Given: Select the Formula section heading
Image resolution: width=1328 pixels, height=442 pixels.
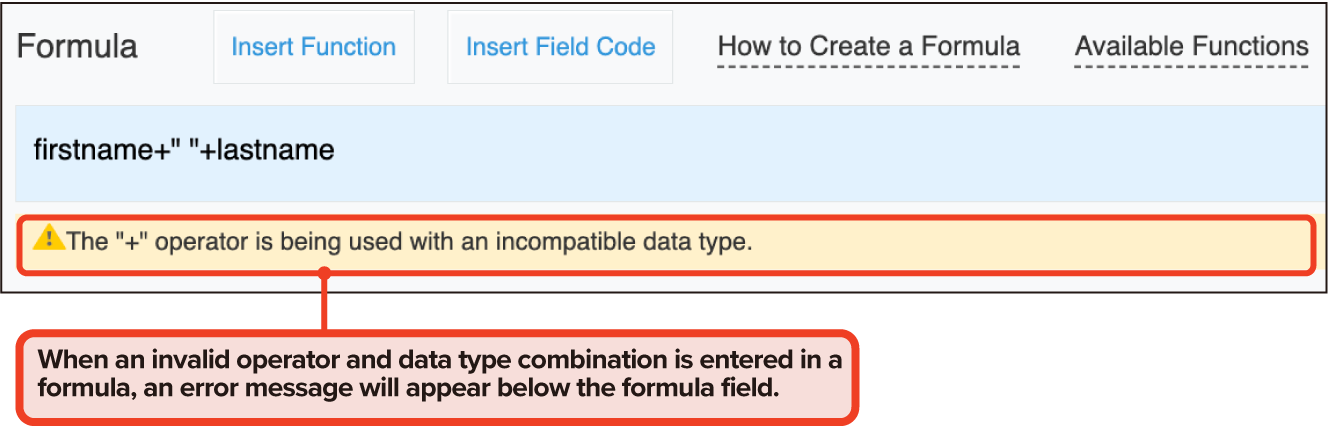Looking at the screenshot, I should click(77, 47).
